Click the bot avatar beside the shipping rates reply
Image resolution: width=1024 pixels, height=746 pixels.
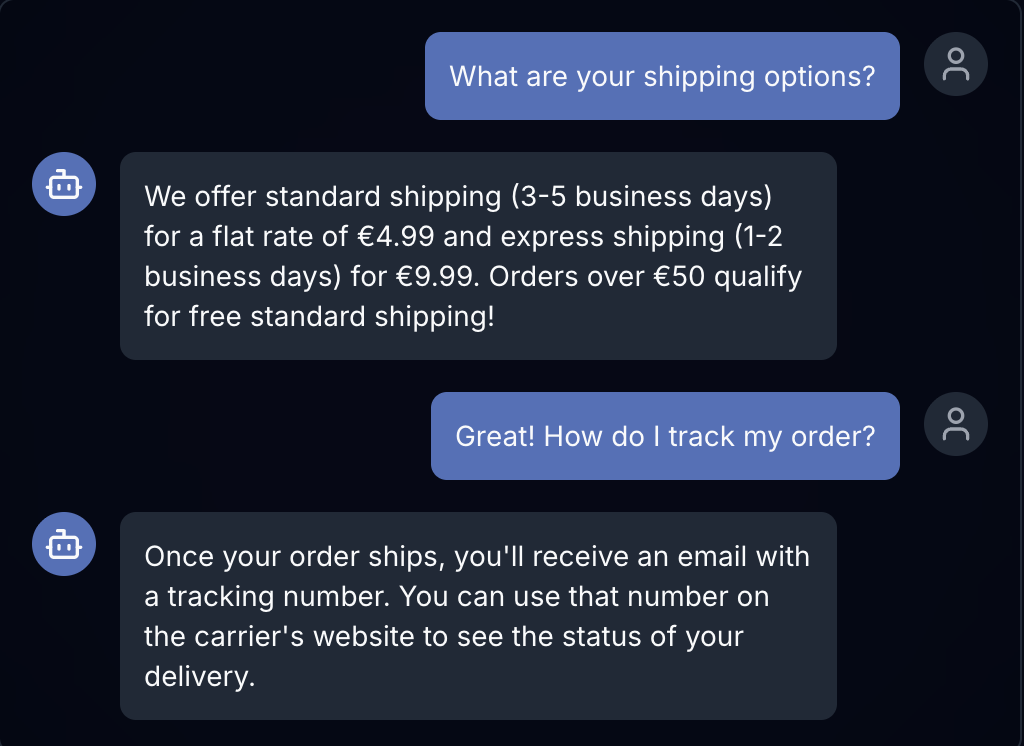tap(64, 184)
